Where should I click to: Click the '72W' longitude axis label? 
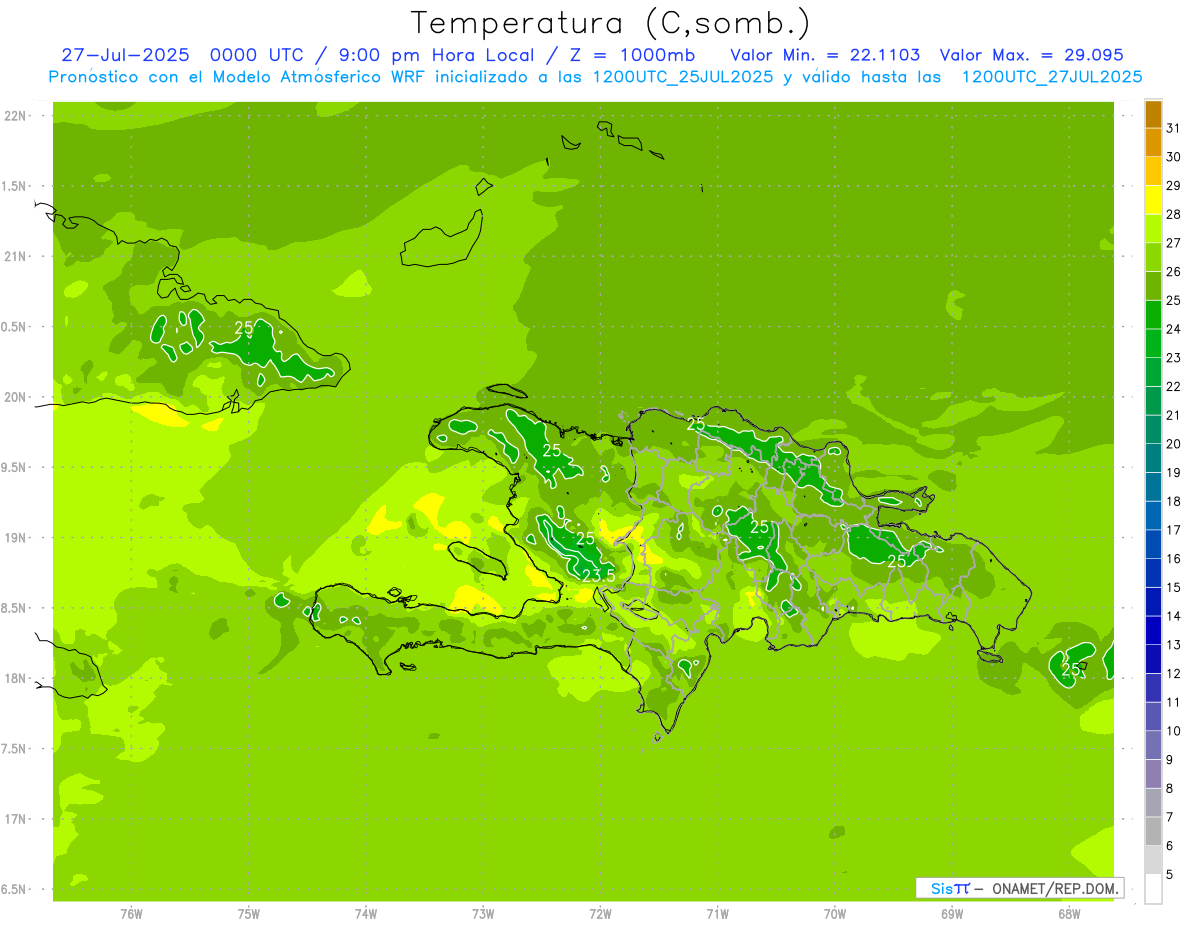click(x=601, y=914)
